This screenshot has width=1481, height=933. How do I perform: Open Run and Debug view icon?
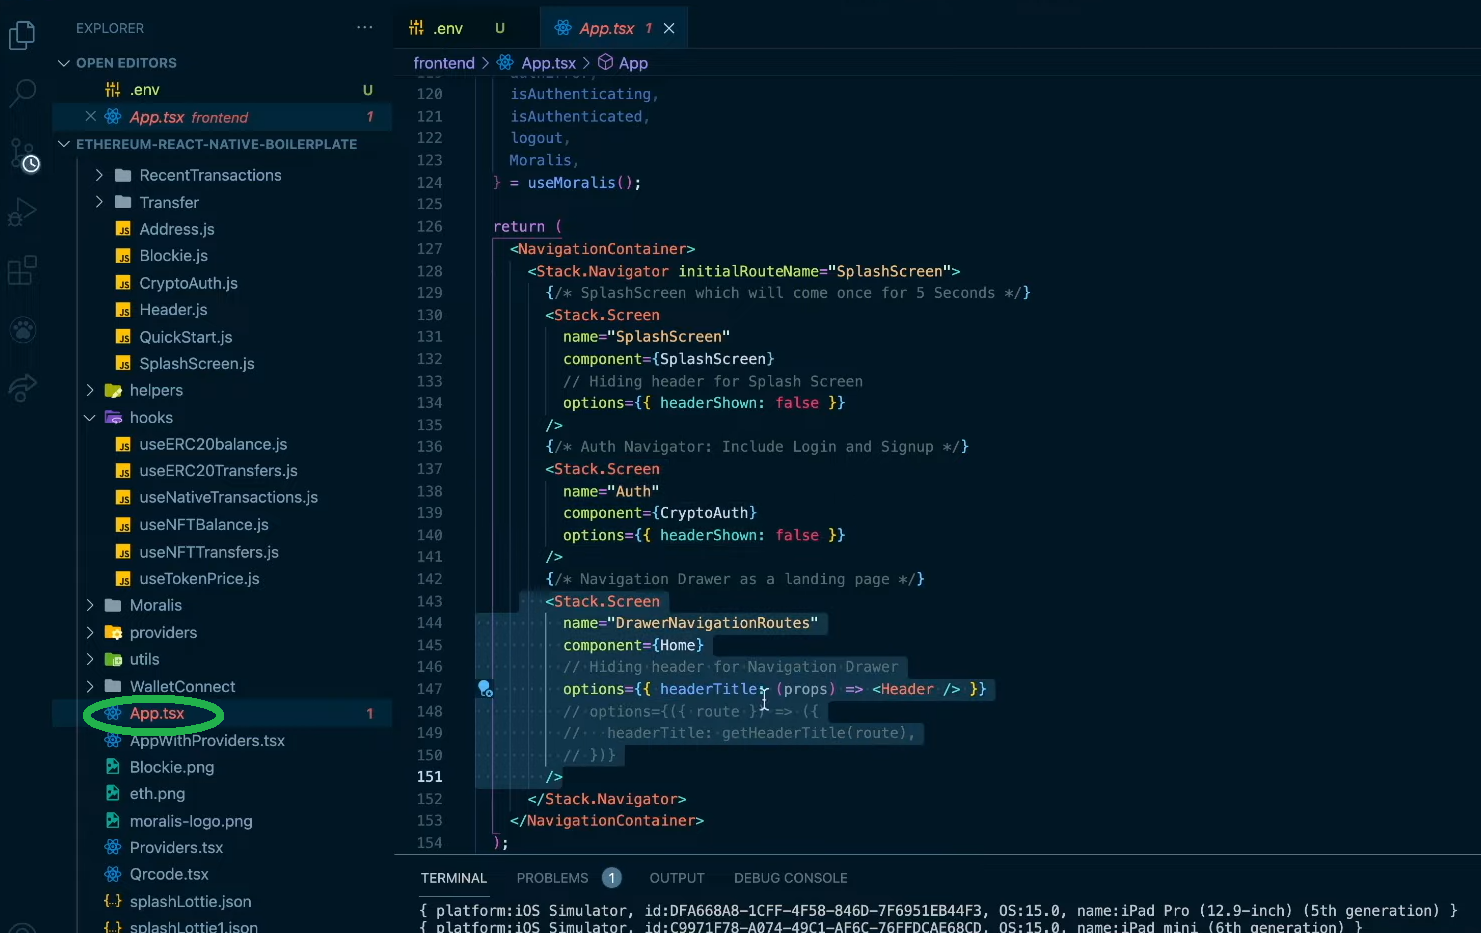(x=22, y=212)
